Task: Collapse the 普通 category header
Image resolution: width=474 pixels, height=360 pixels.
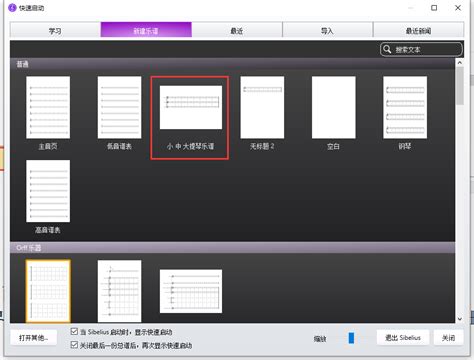Action: tap(232, 64)
